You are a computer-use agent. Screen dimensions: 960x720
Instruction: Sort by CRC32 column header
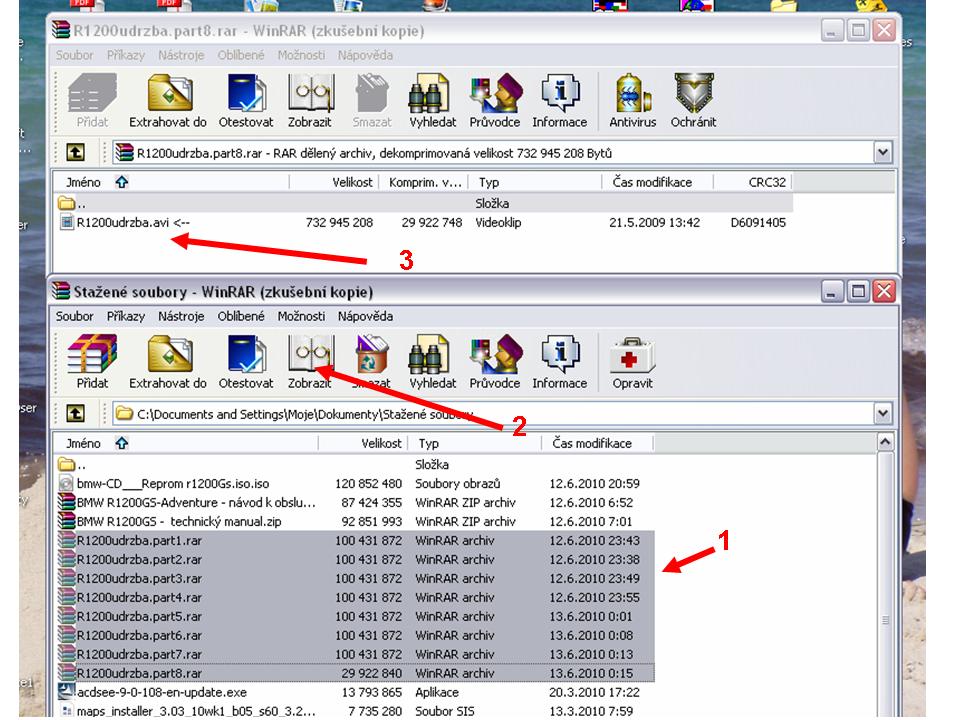click(x=752, y=182)
